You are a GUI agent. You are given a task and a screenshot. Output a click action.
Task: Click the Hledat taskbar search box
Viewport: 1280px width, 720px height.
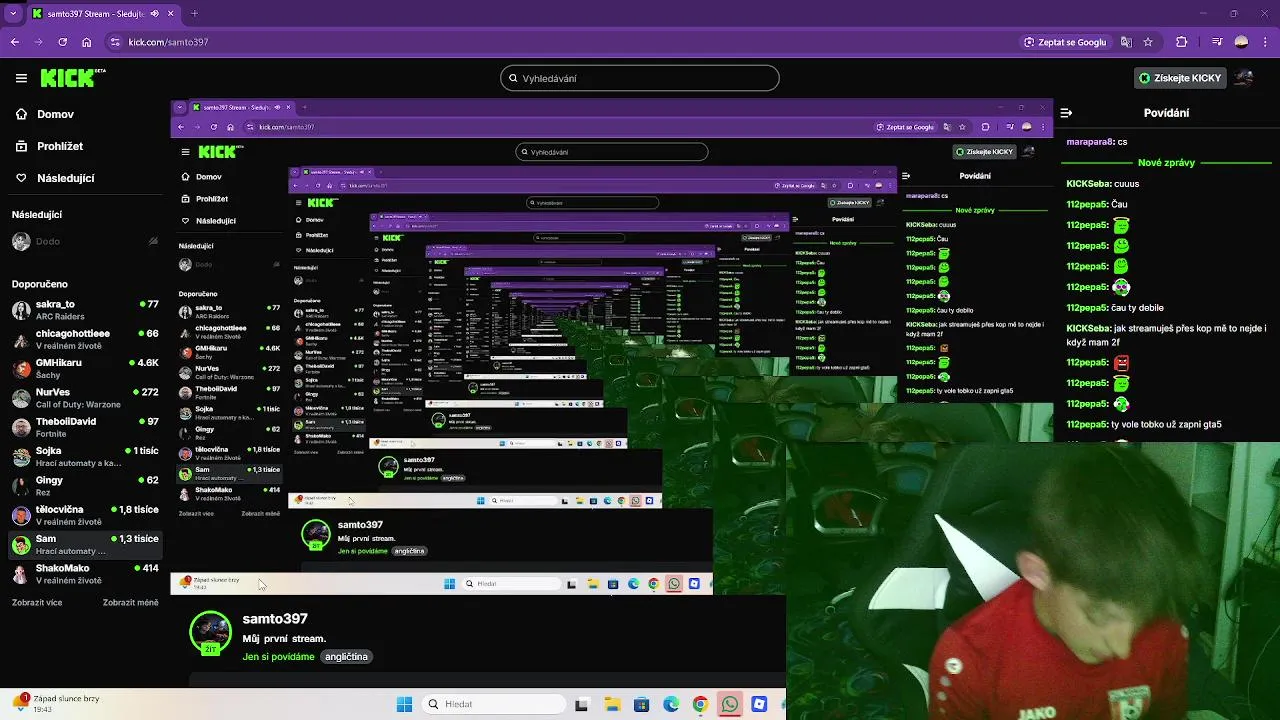tap(492, 704)
